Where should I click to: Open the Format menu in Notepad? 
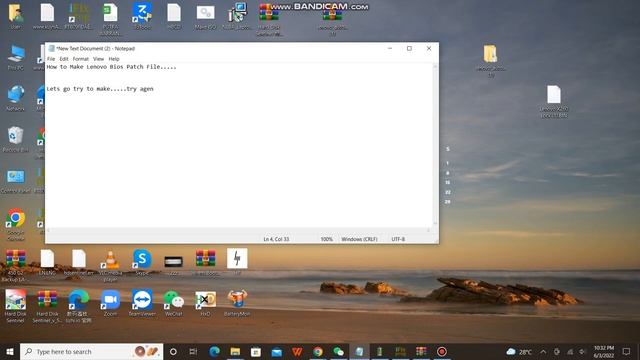click(x=80, y=59)
